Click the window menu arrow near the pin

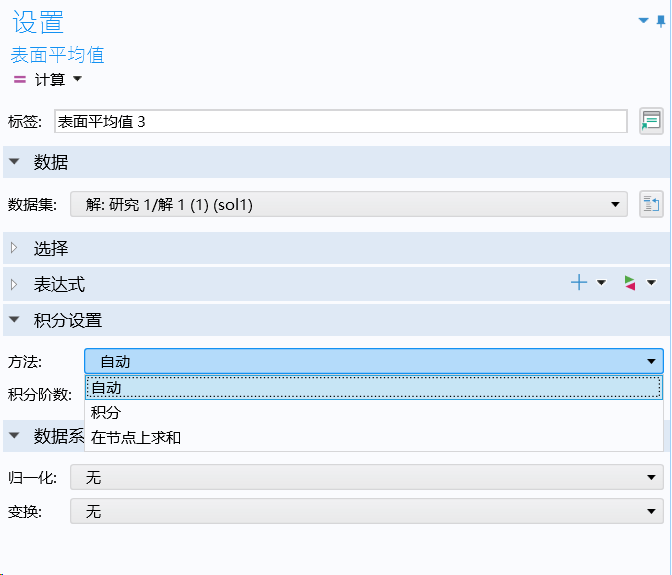[x=643, y=20]
